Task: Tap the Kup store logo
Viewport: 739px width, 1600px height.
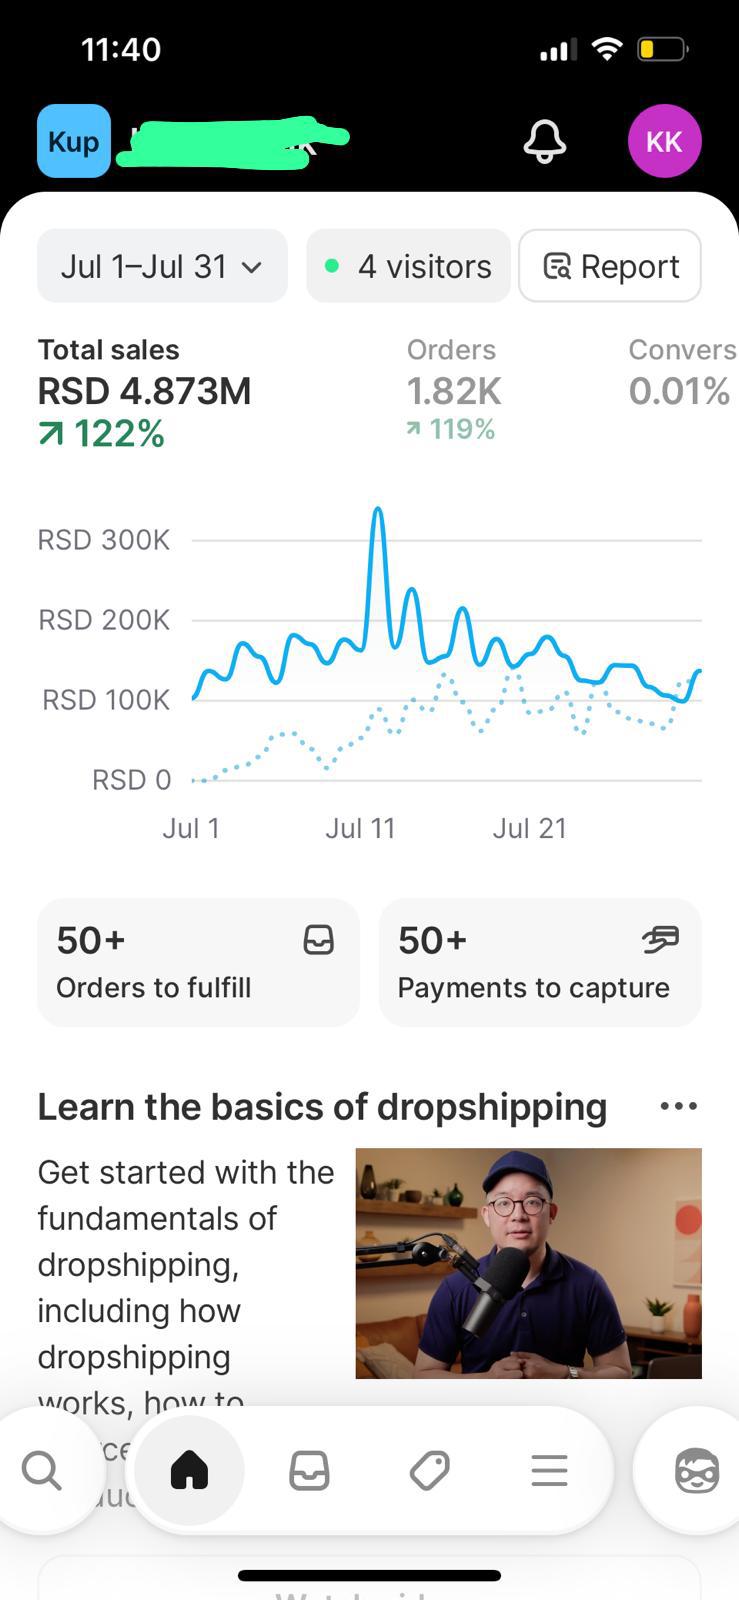Action: (x=74, y=142)
